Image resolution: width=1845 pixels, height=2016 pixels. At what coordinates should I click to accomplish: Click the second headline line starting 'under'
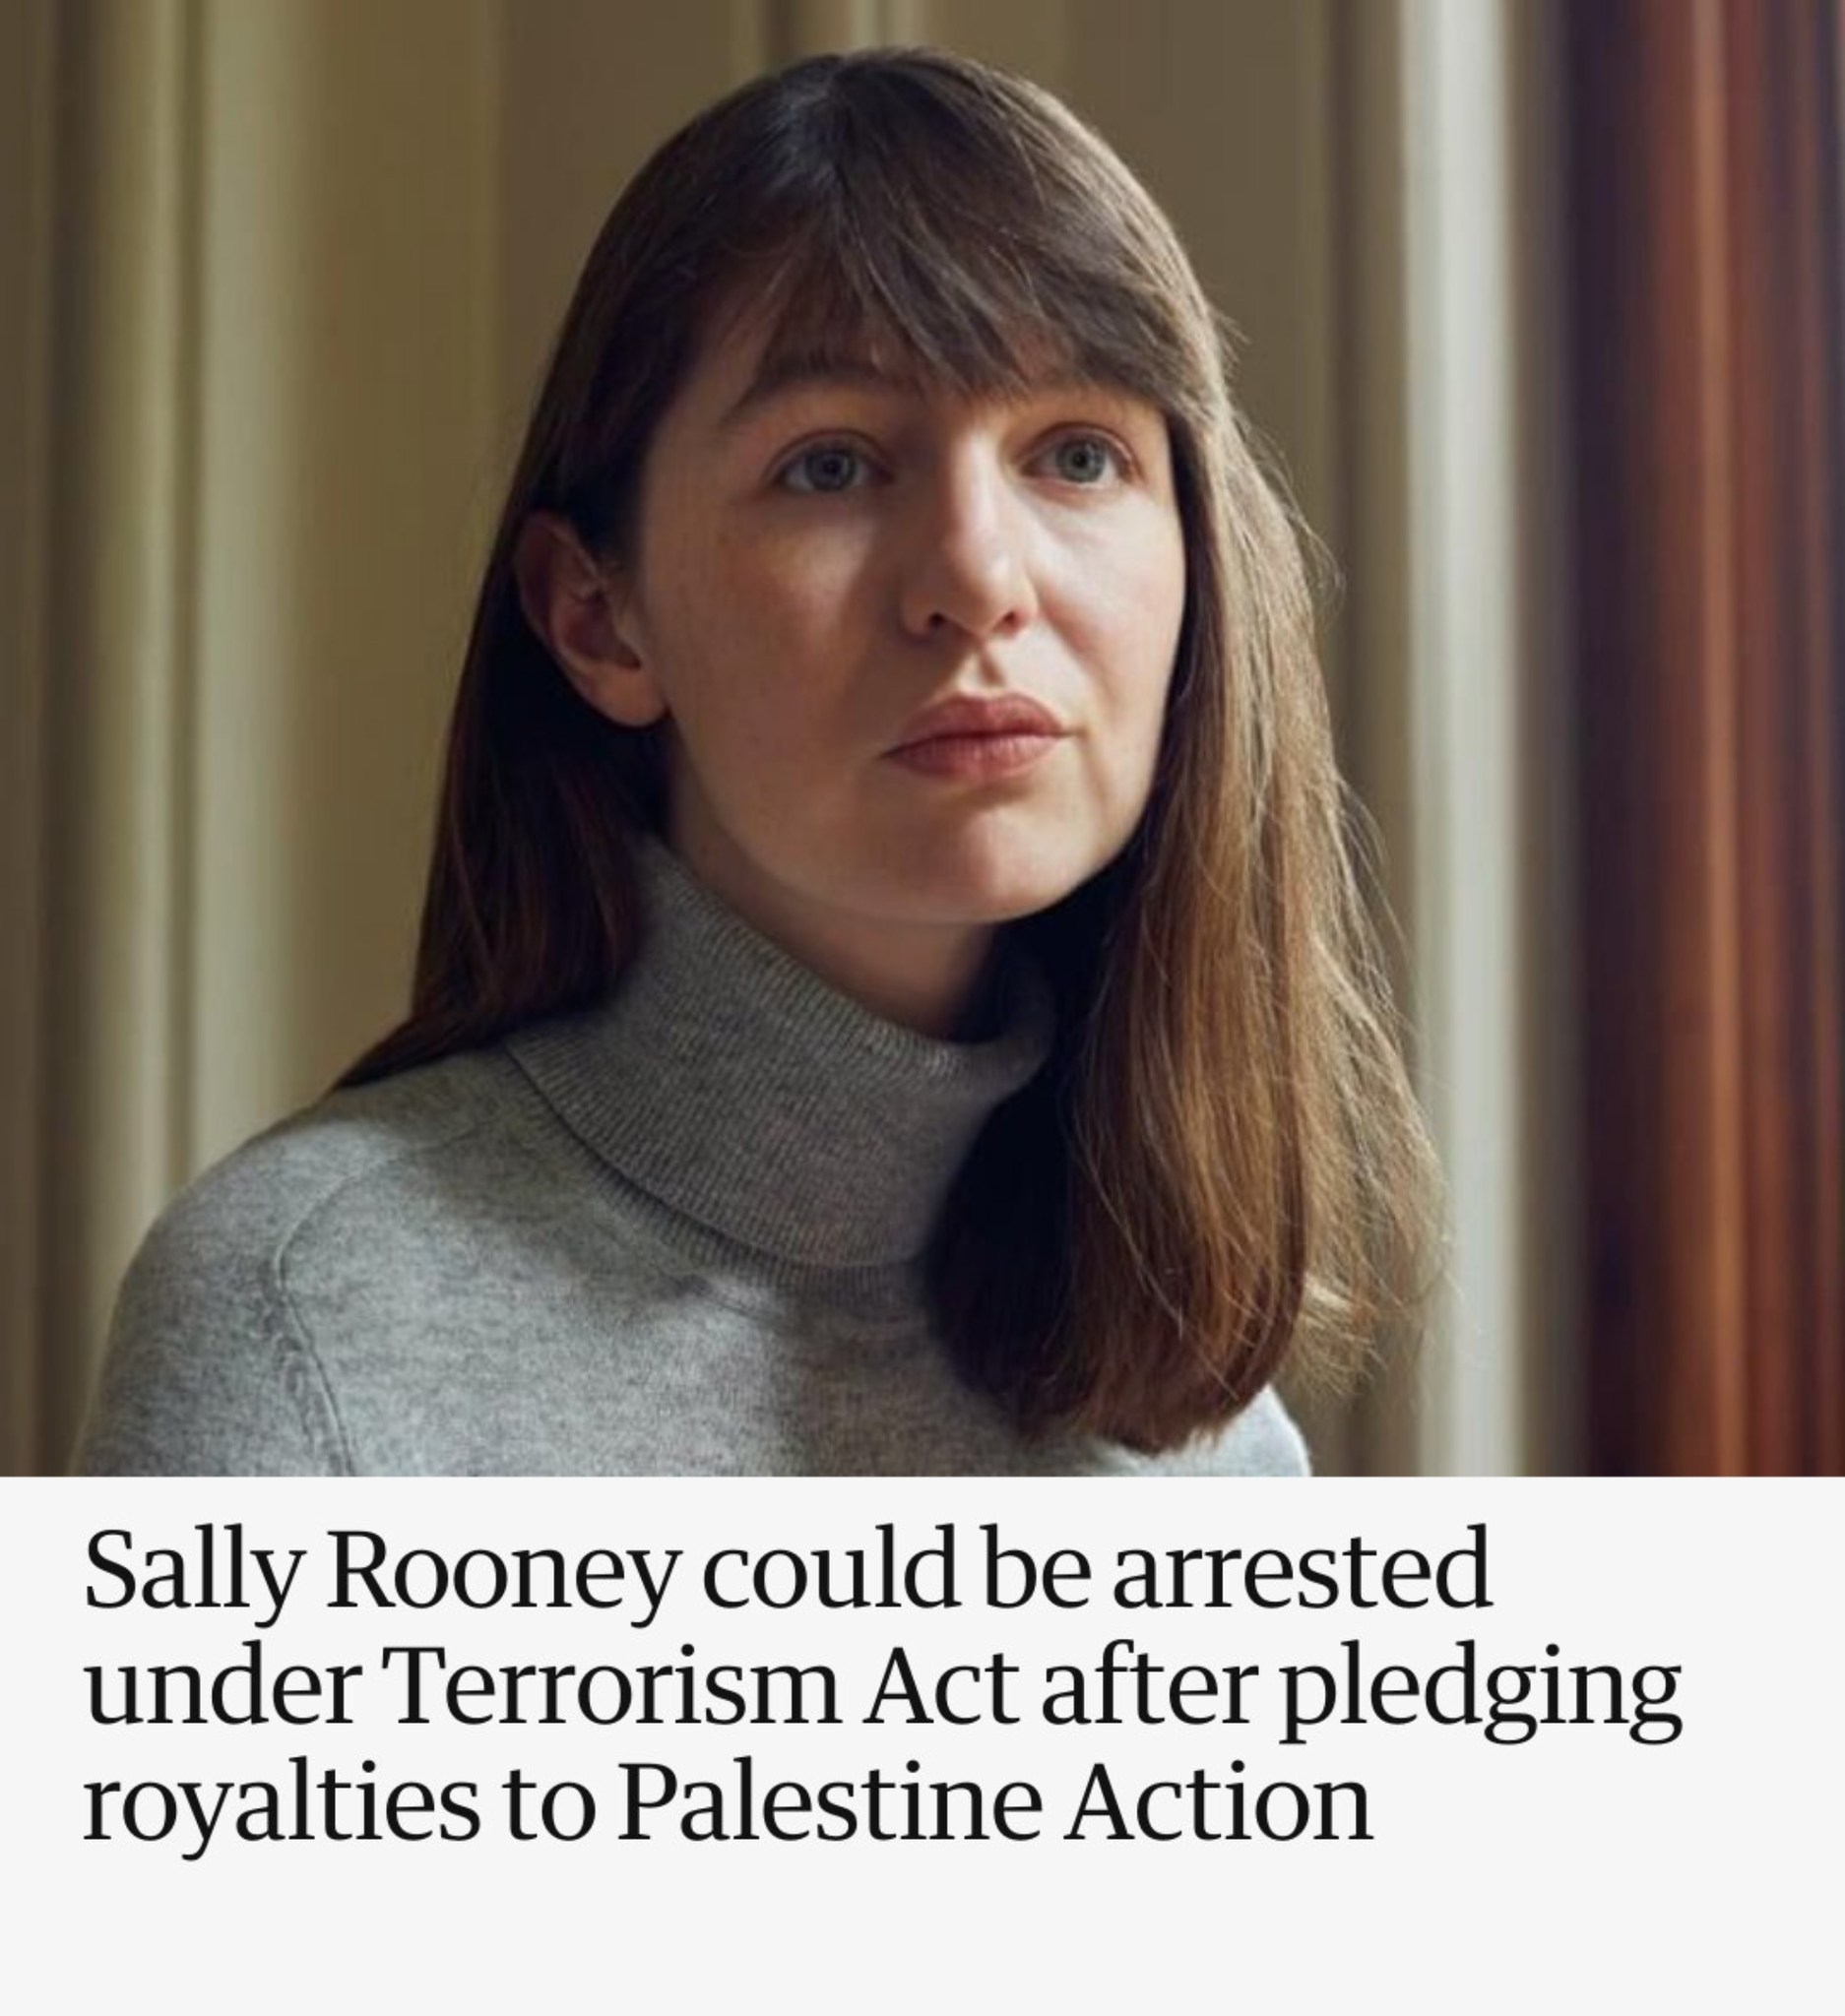(883, 1692)
